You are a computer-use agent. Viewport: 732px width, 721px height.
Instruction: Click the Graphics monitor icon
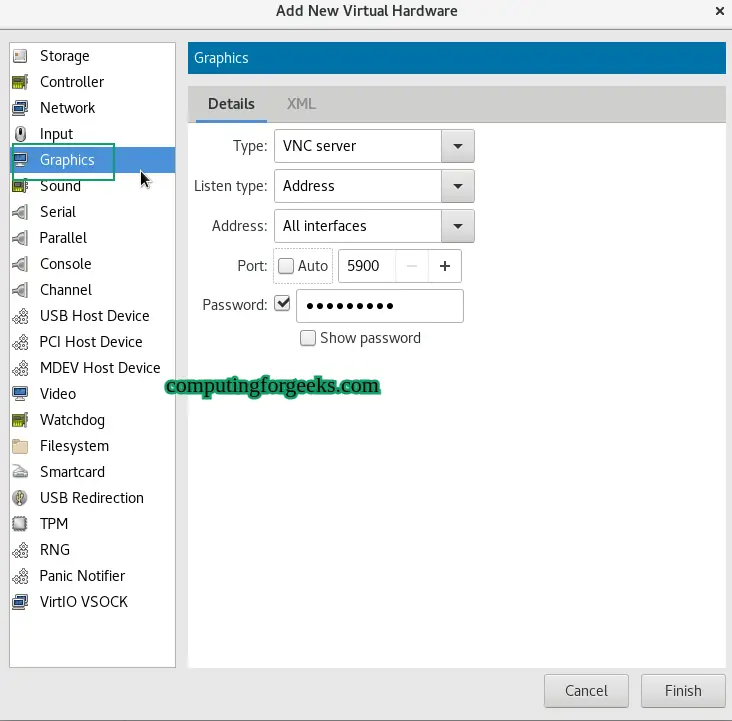(x=20, y=160)
